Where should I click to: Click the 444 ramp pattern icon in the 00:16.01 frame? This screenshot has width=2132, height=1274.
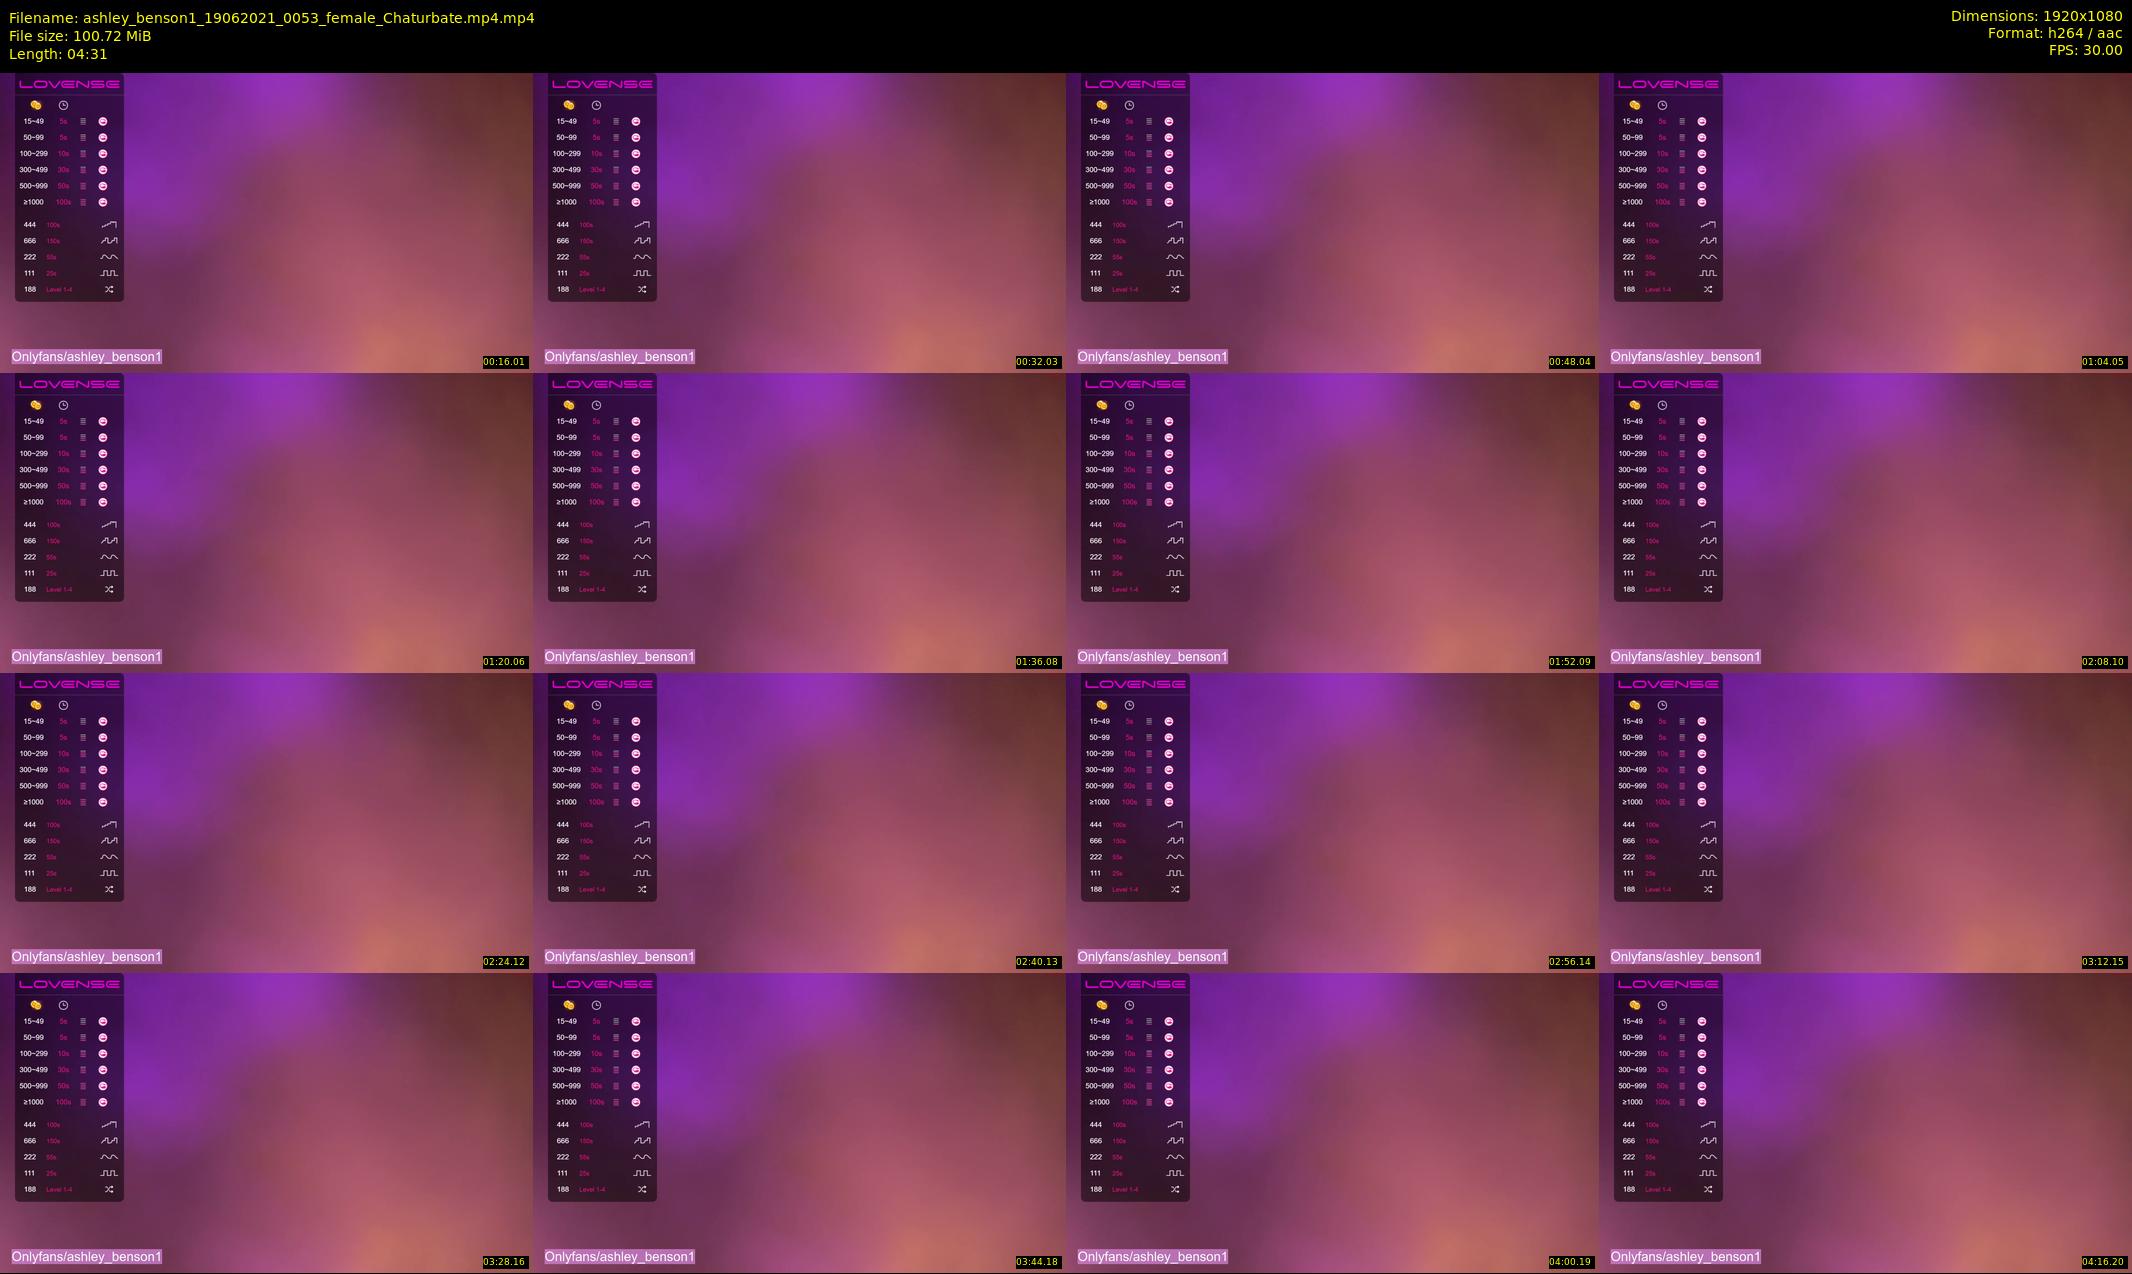coord(109,225)
